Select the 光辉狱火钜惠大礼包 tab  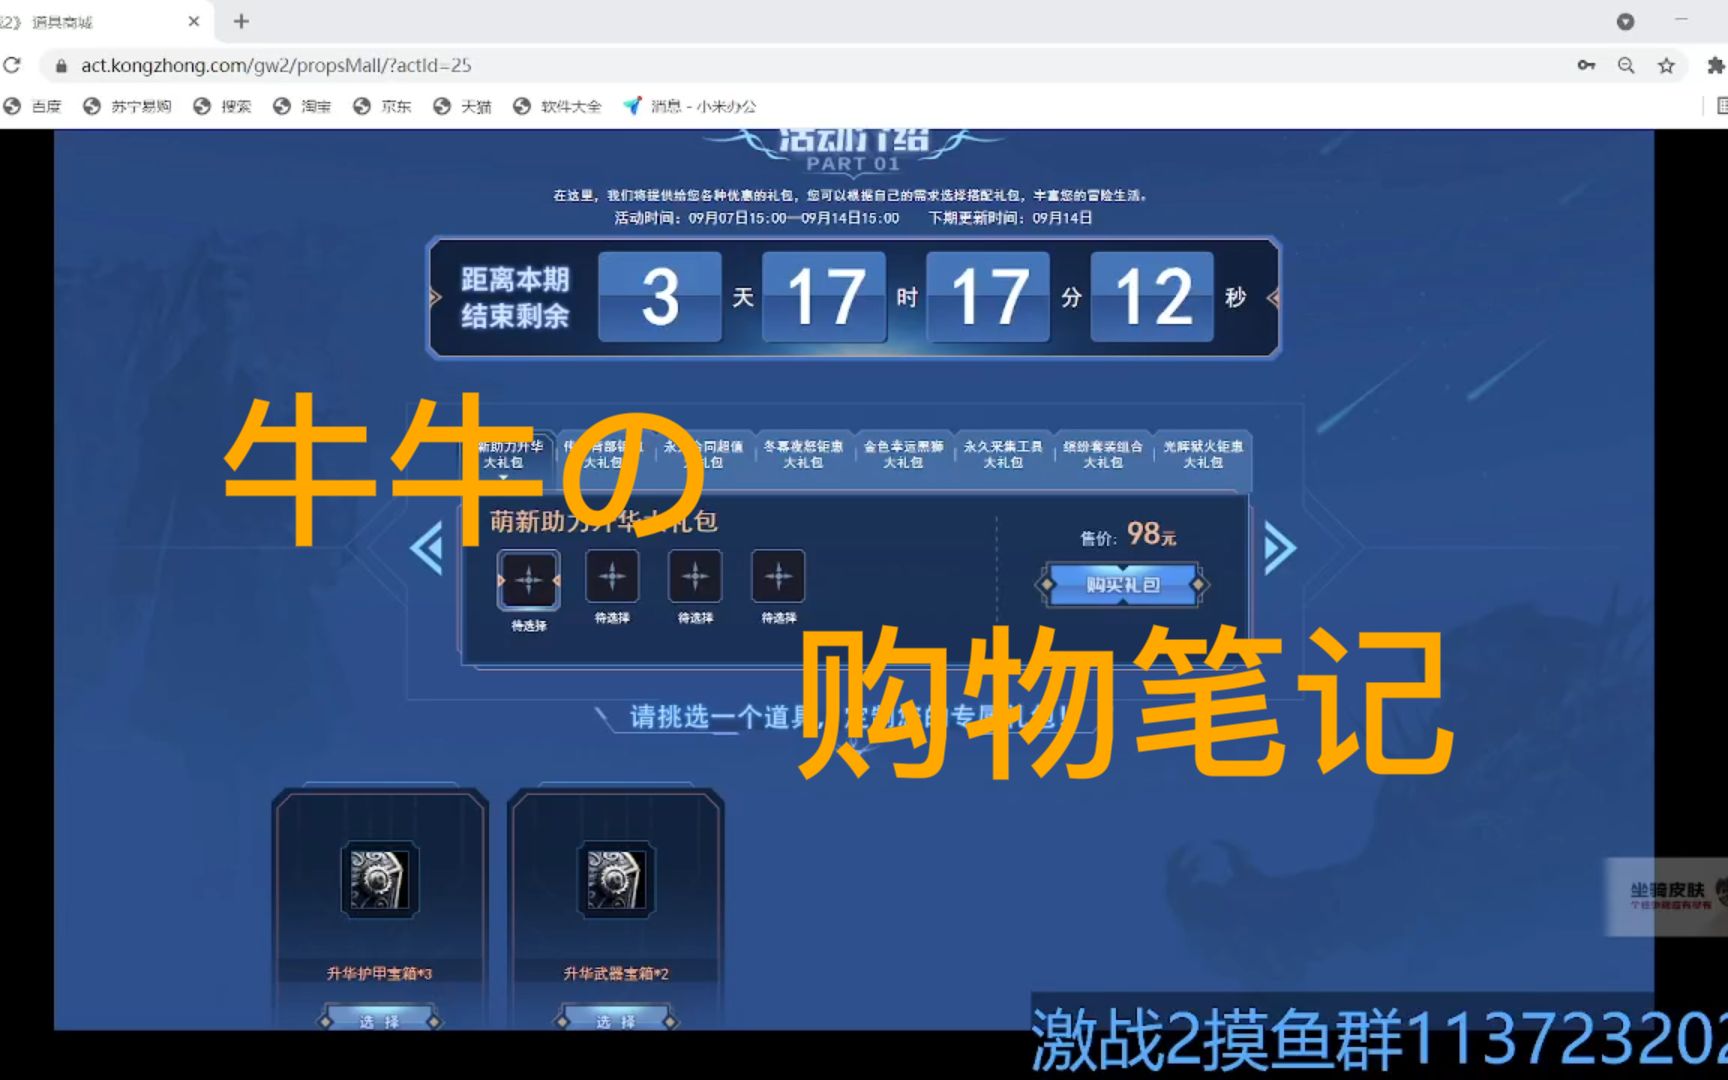coord(1203,454)
